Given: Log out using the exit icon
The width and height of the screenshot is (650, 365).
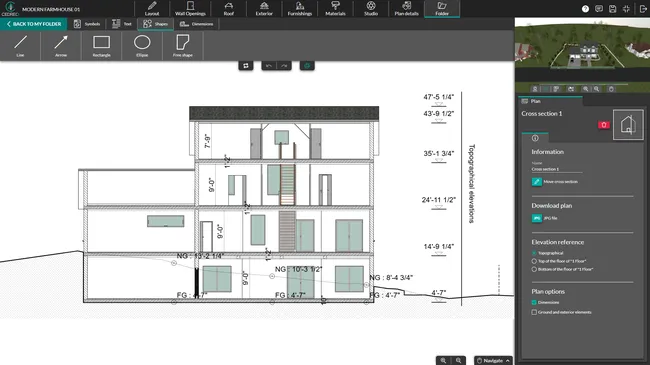Looking at the screenshot, I should tap(643, 9).
